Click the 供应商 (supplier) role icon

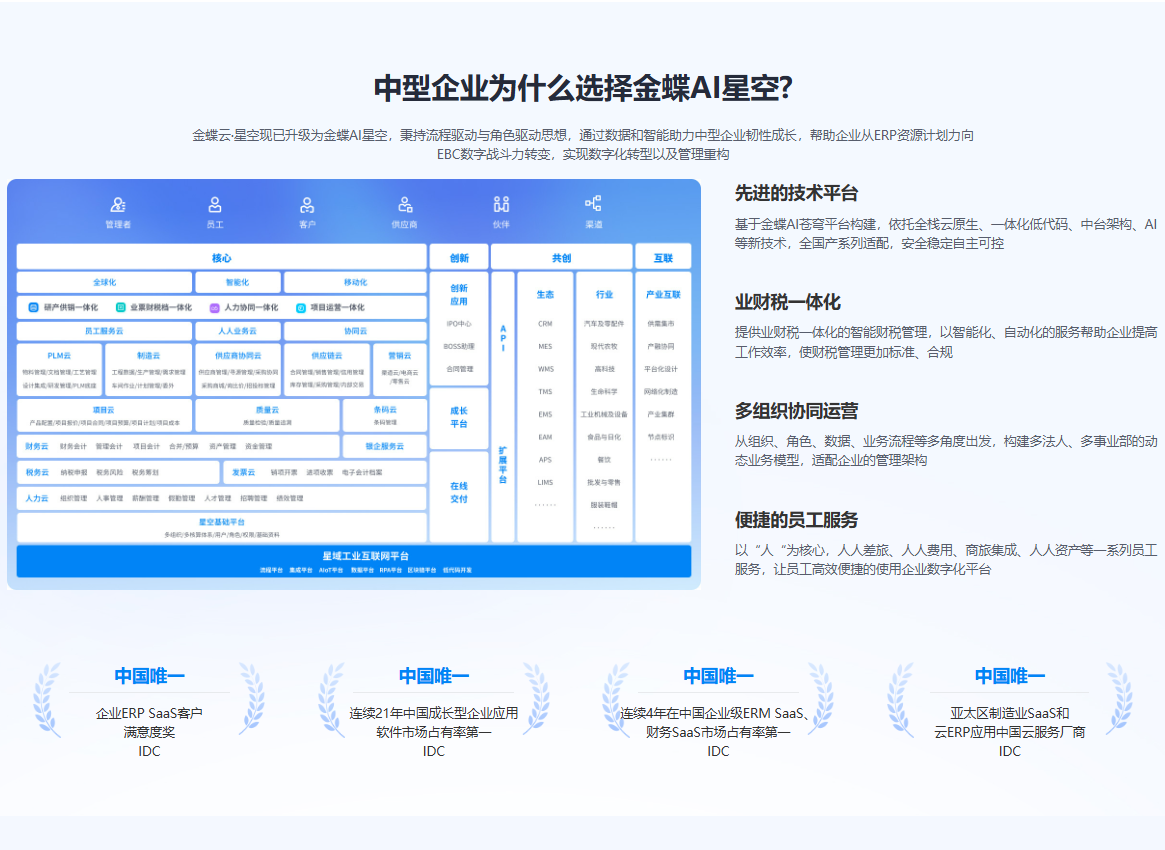(x=405, y=205)
